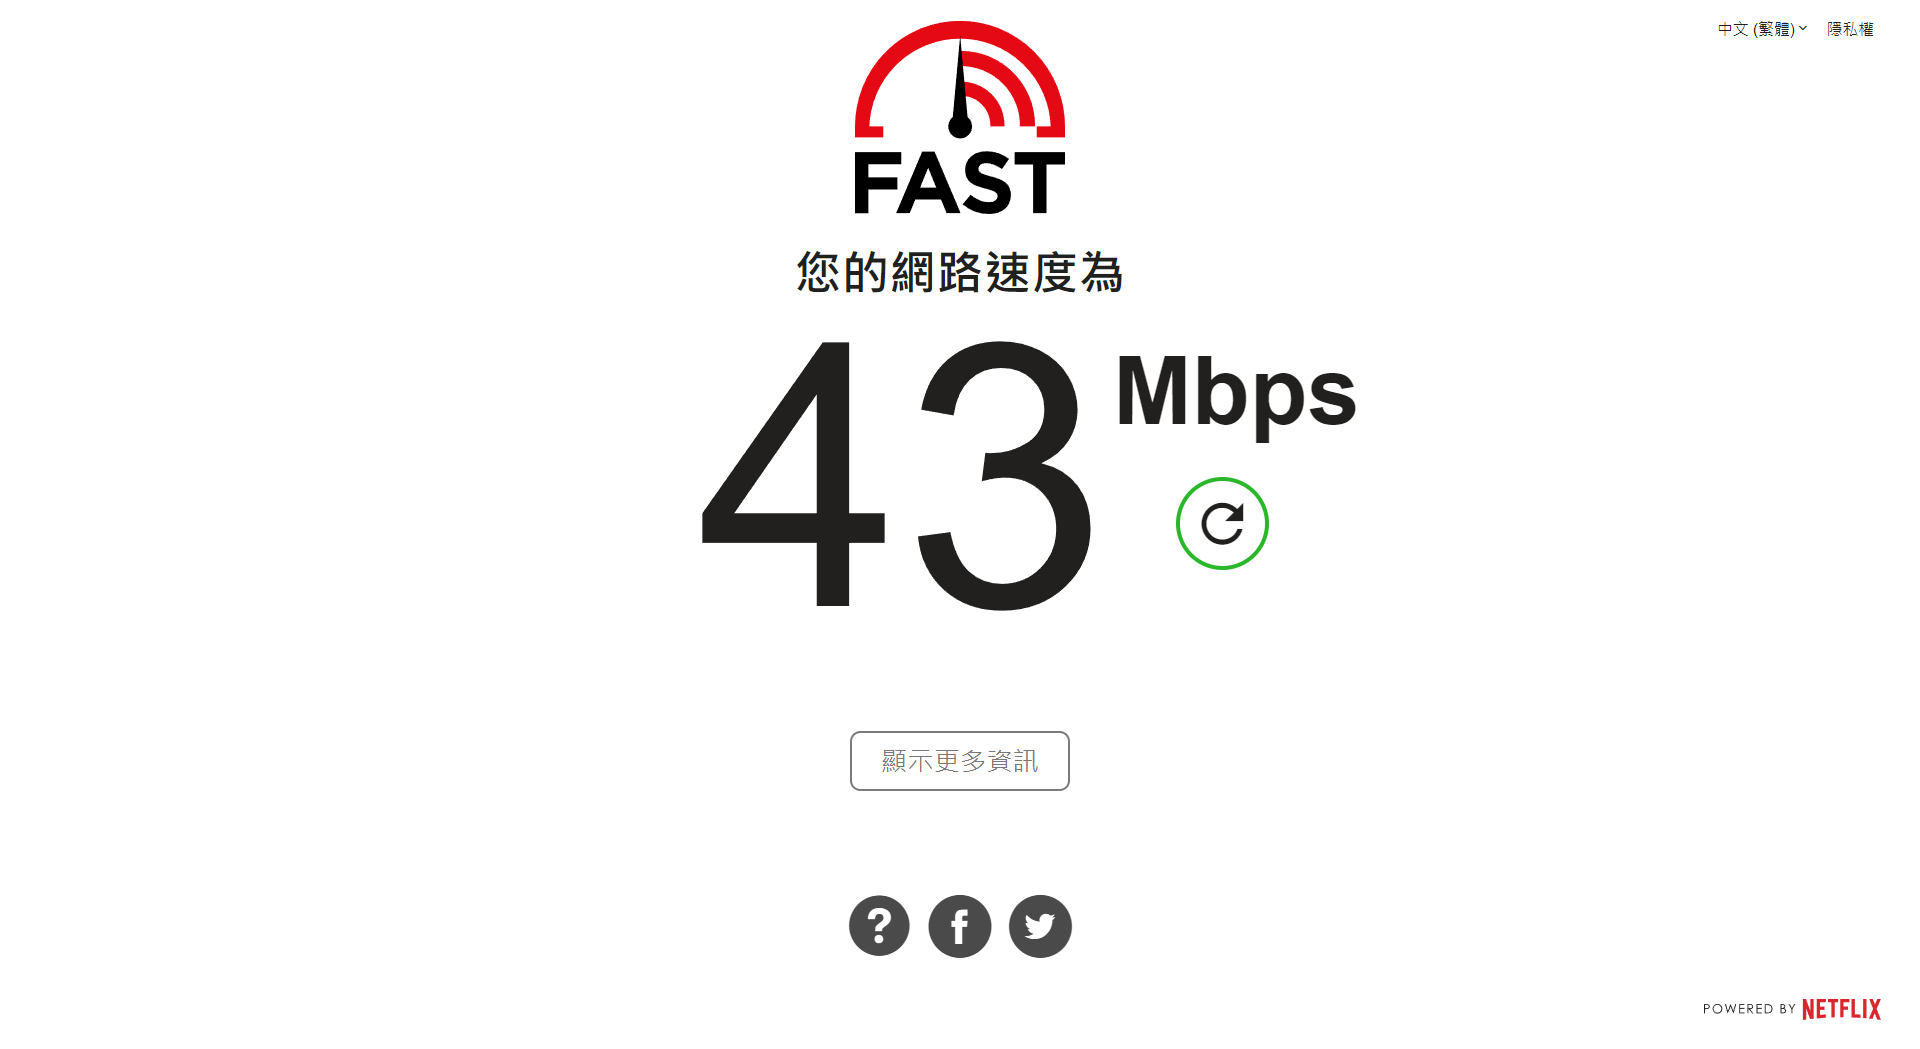Image resolution: width=1920 pixels, height=1049 pixels.
Task: Click the large 43 speed result
Action: (897, 475)
